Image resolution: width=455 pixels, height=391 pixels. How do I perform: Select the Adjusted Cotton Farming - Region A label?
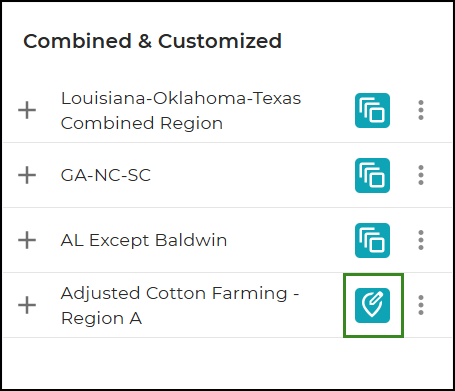click(x=180, y=306)
